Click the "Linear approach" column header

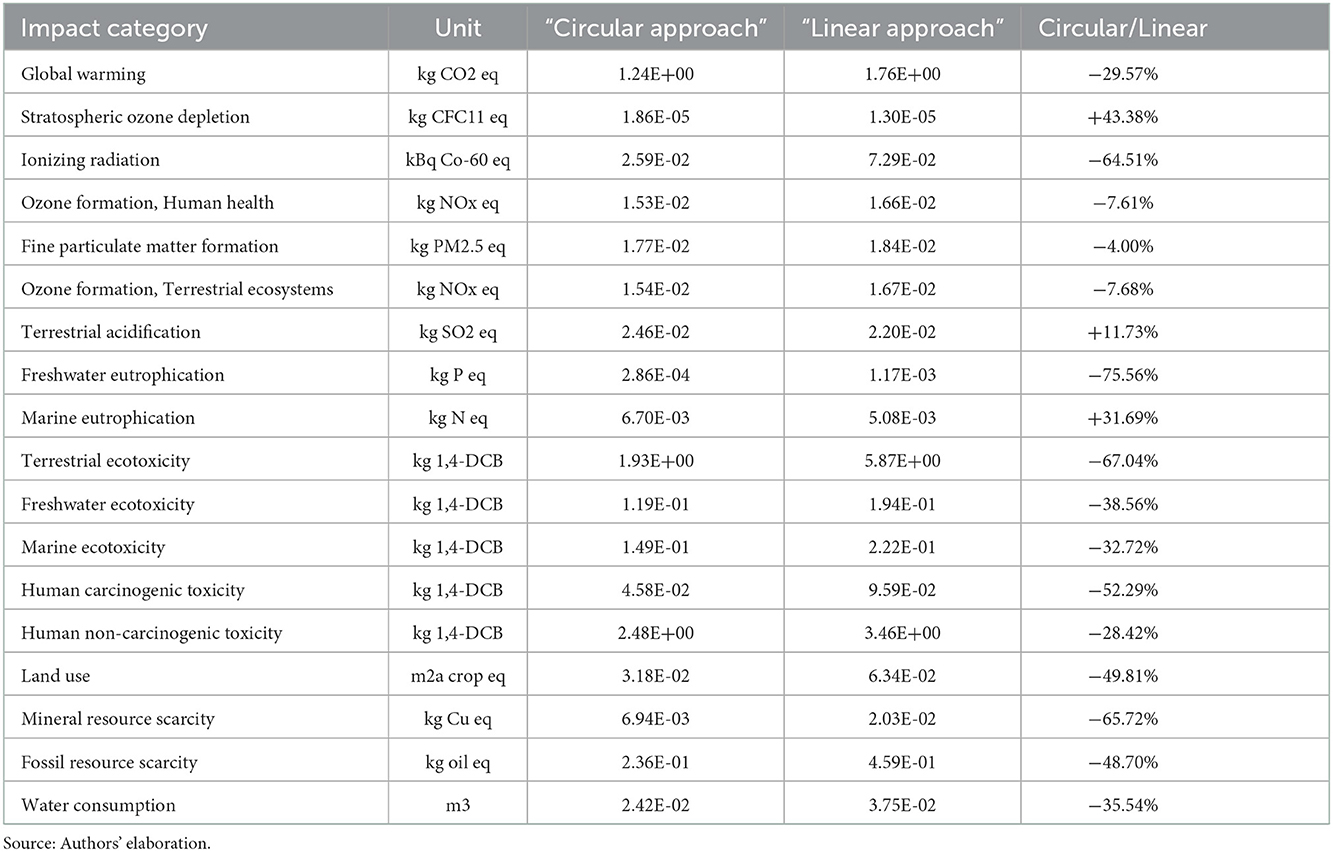click(x=902, y=27)
